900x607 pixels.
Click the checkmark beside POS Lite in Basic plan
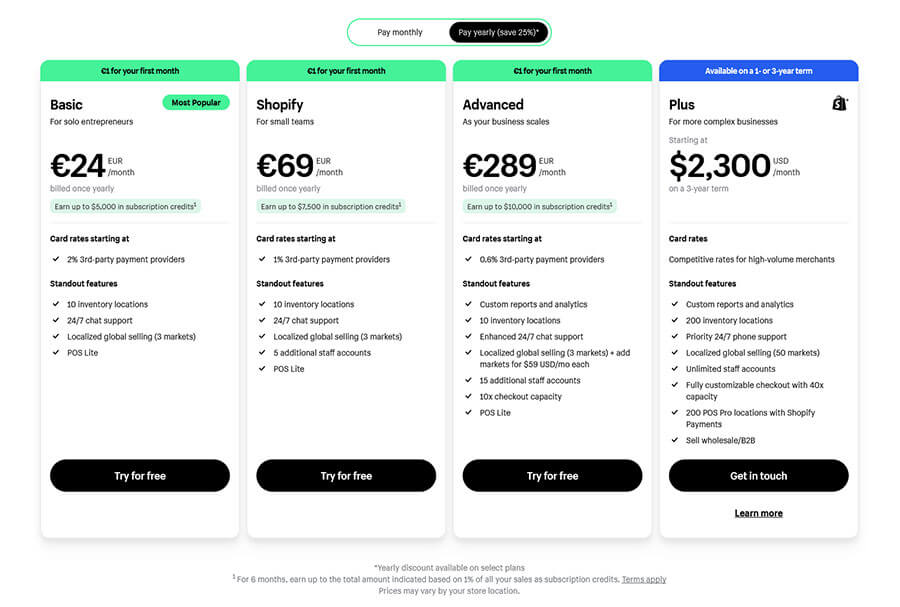54,352
